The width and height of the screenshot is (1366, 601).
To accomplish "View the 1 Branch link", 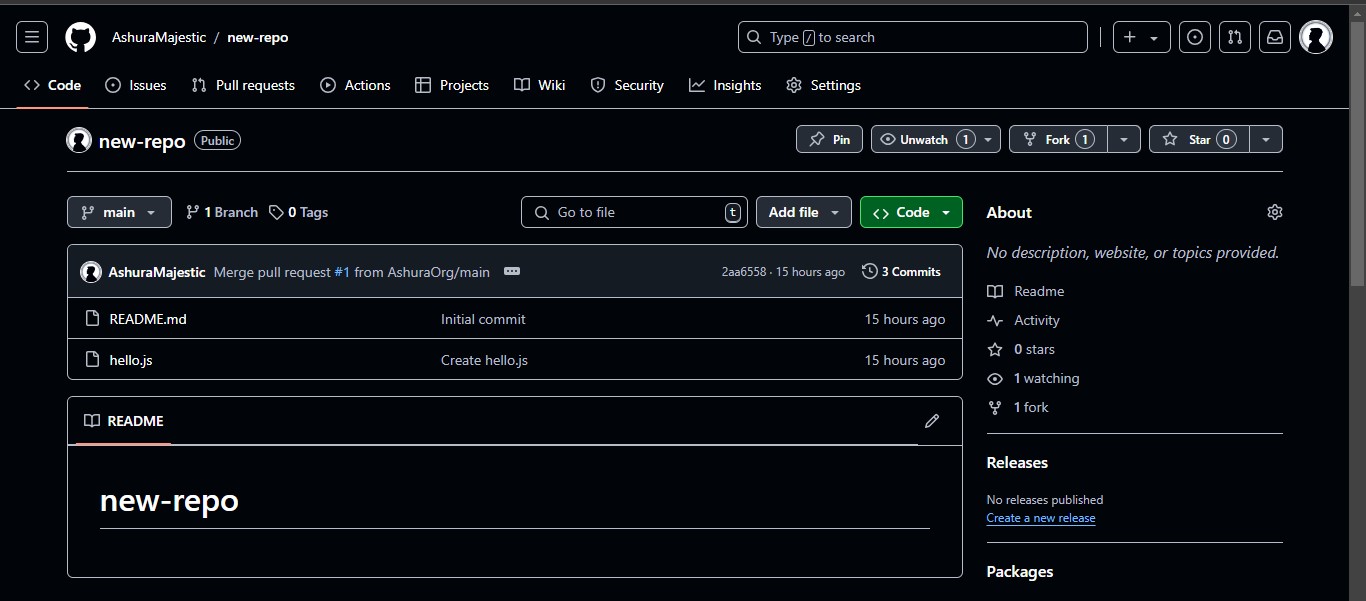I will (222, 212).
